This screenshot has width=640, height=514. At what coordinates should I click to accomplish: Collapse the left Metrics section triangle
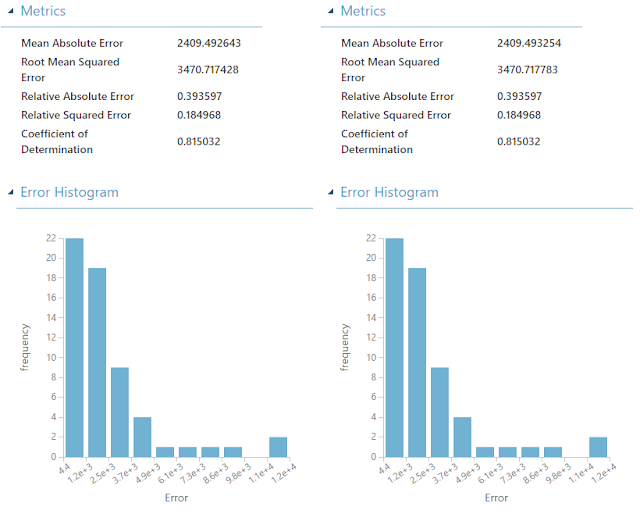click(x=11, y=11)
